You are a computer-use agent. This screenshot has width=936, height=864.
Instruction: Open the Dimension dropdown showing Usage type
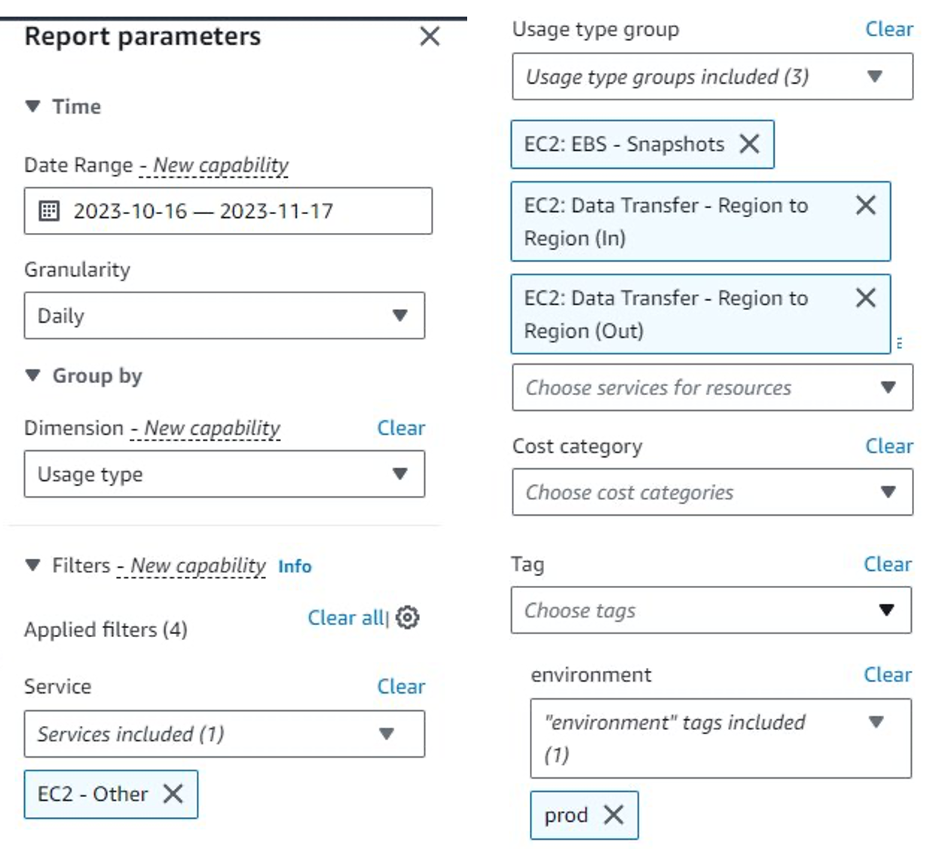224,474
